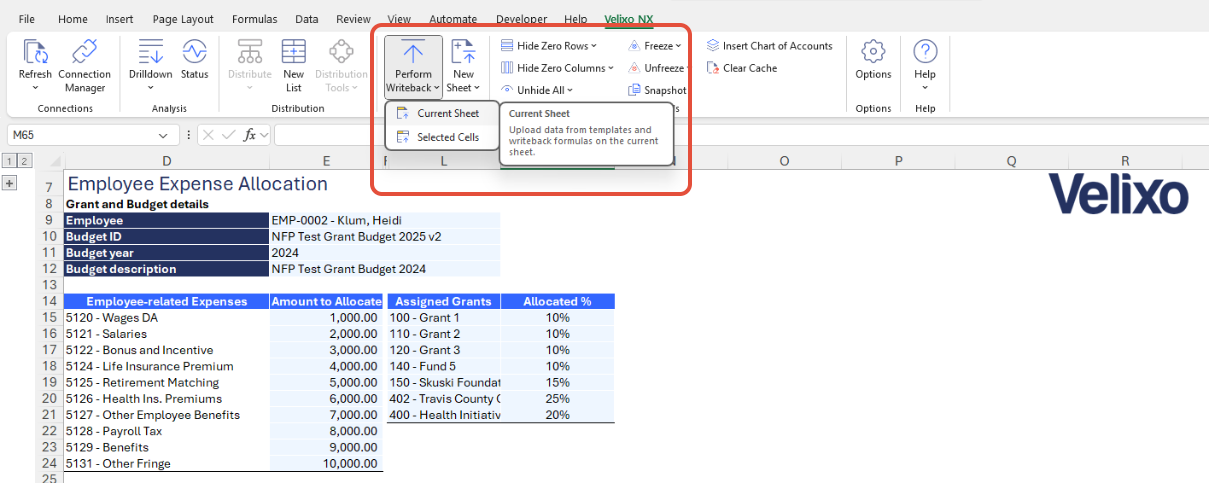Open the Review tab

(354, 19)
